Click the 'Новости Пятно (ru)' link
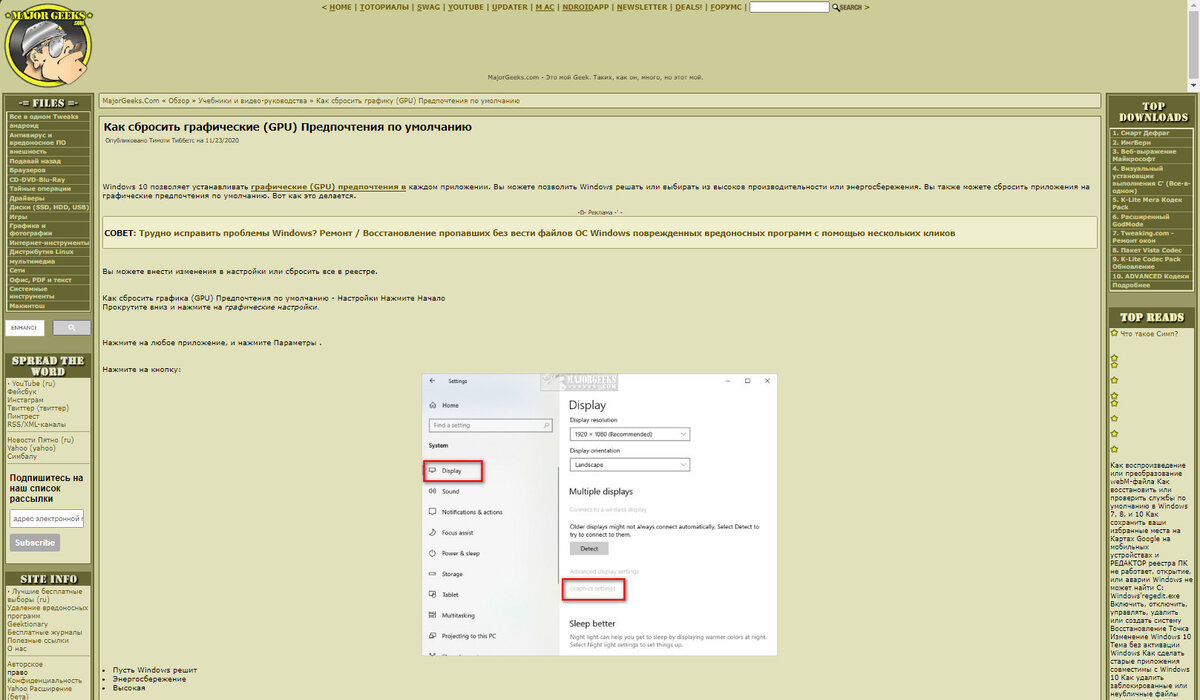The height and width of the screenshot is (700, 1200). tap(40, 439)
